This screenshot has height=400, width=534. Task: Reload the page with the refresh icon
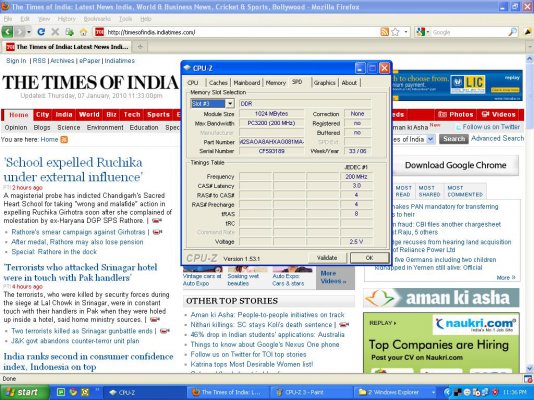[41, 32]
